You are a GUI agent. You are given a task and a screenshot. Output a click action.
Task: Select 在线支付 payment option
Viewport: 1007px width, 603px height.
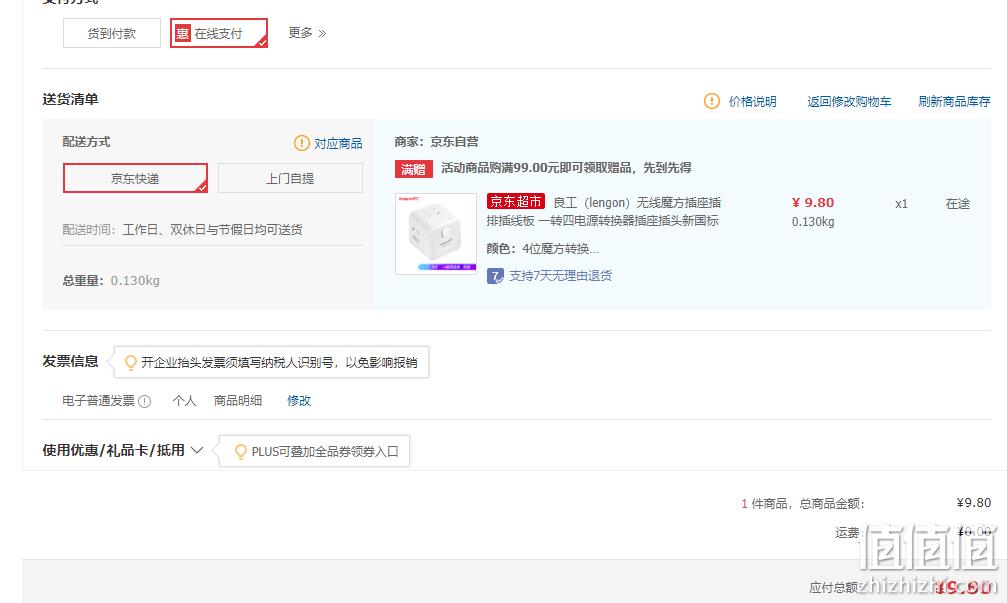[x=219, y=33]
